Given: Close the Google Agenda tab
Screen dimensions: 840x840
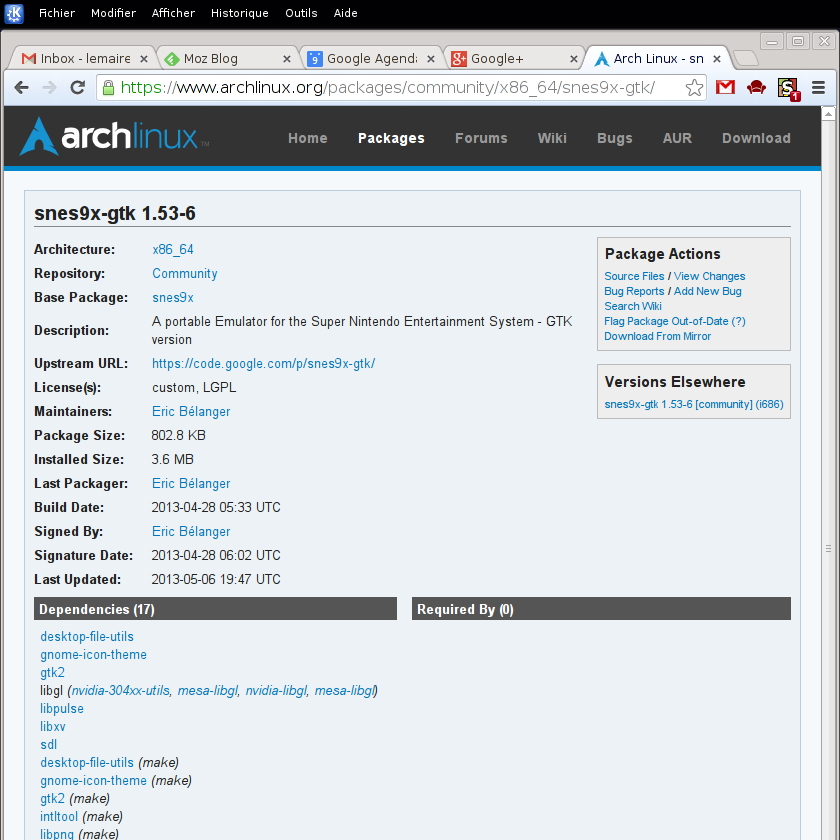Looking at the screenshot, I should coord(430,59).
